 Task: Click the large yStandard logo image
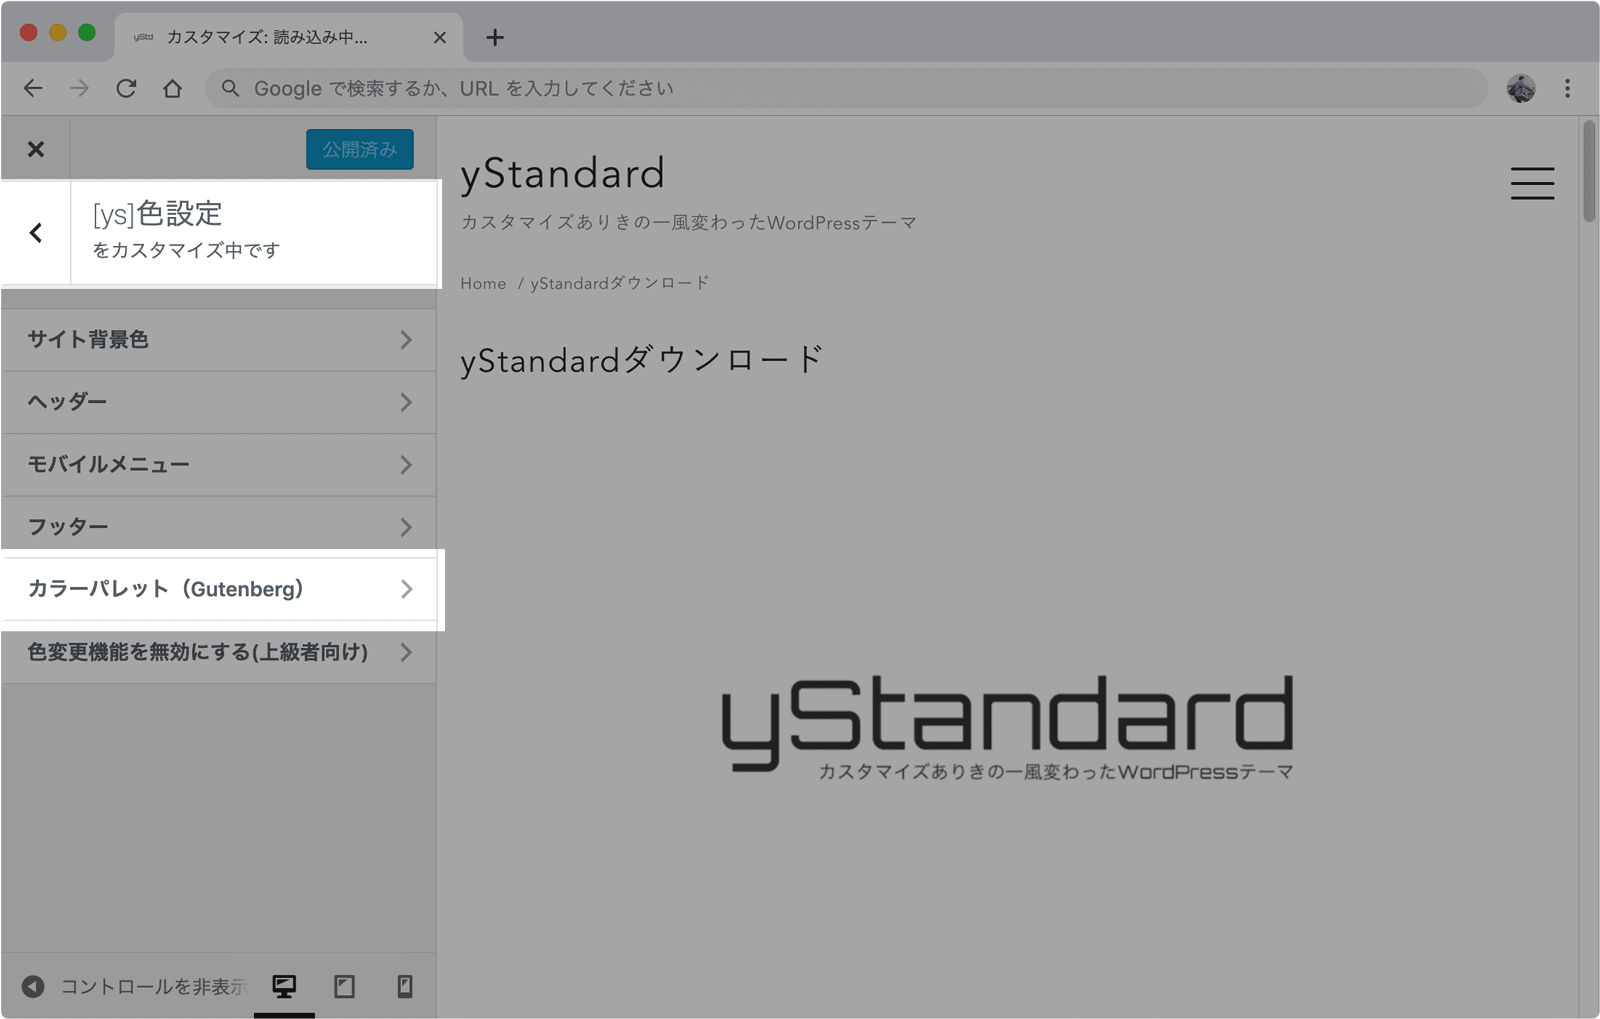pyautogui.click(x=1007, y=727)
